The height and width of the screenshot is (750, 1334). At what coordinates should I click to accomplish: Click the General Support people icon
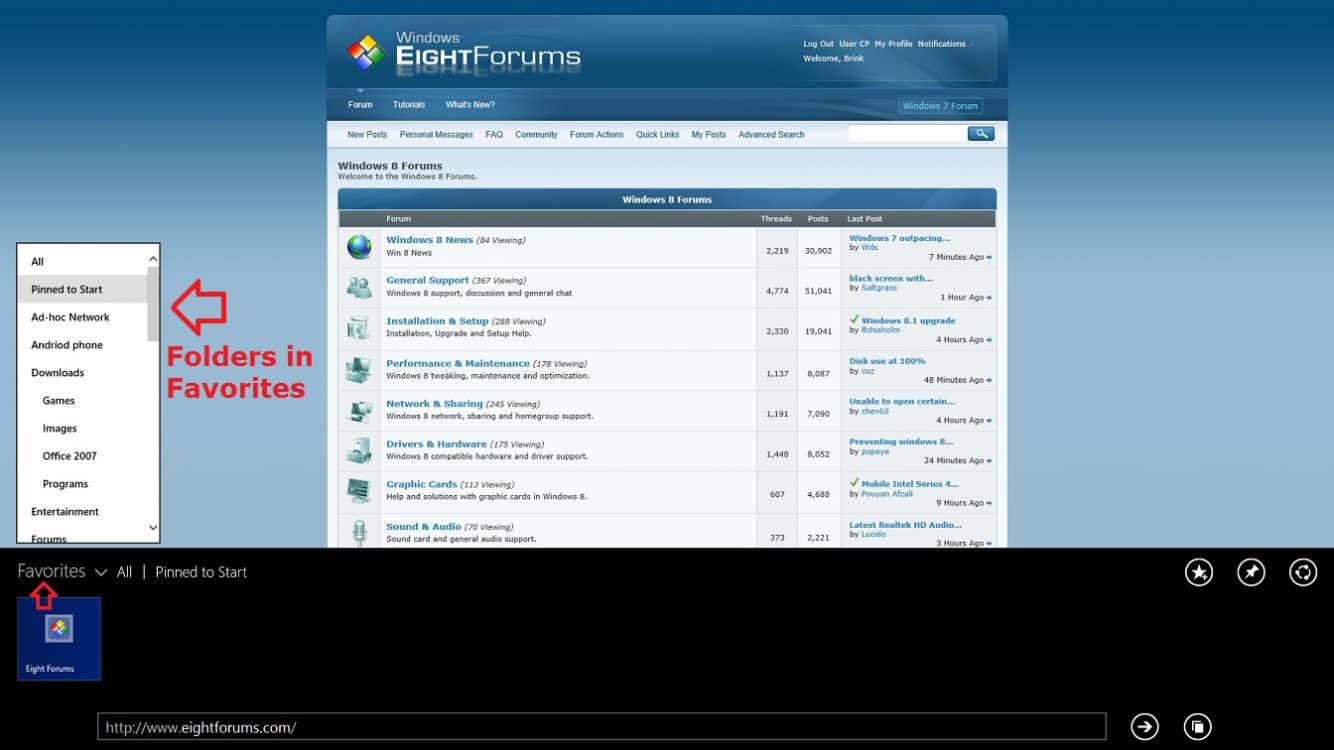359,287
